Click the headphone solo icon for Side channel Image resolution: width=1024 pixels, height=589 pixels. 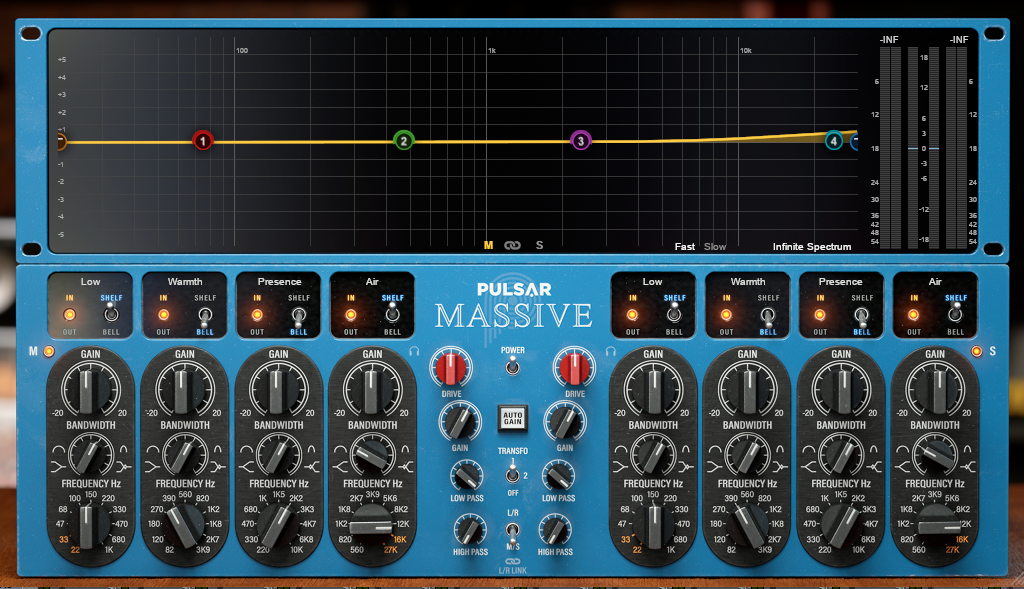pyautogui.click(x=611, y=351)
